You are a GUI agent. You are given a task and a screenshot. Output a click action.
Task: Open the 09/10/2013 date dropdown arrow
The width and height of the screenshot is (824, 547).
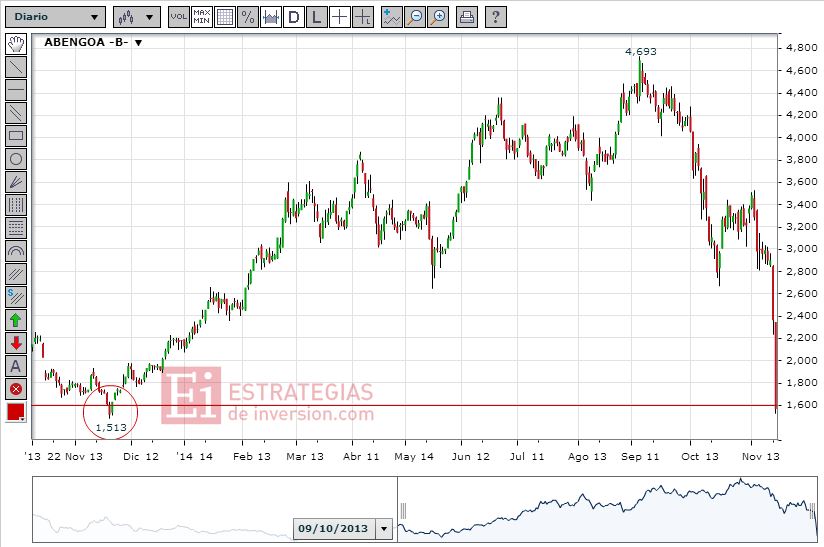[x=384, y=529]
